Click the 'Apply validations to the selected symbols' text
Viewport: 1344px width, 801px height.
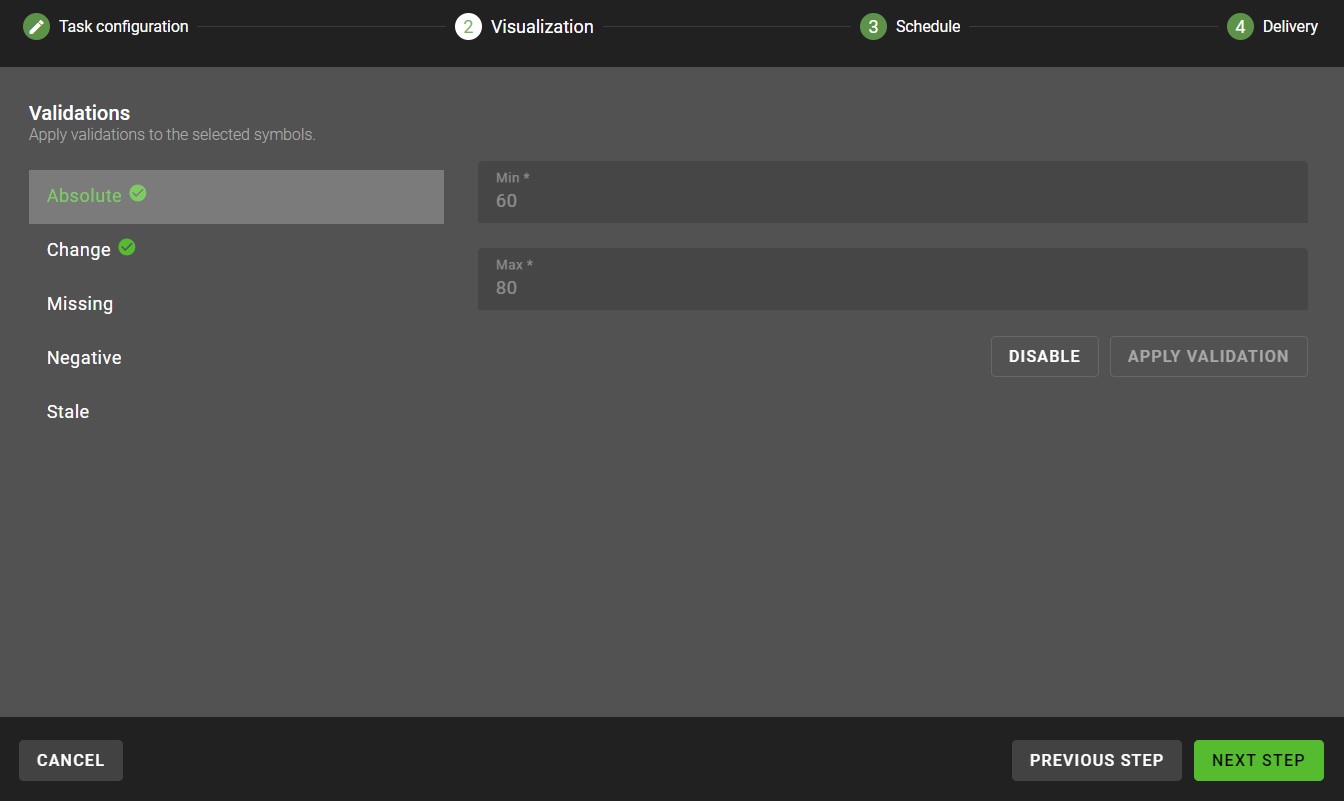pyautogui.click(x=172, y=134)
